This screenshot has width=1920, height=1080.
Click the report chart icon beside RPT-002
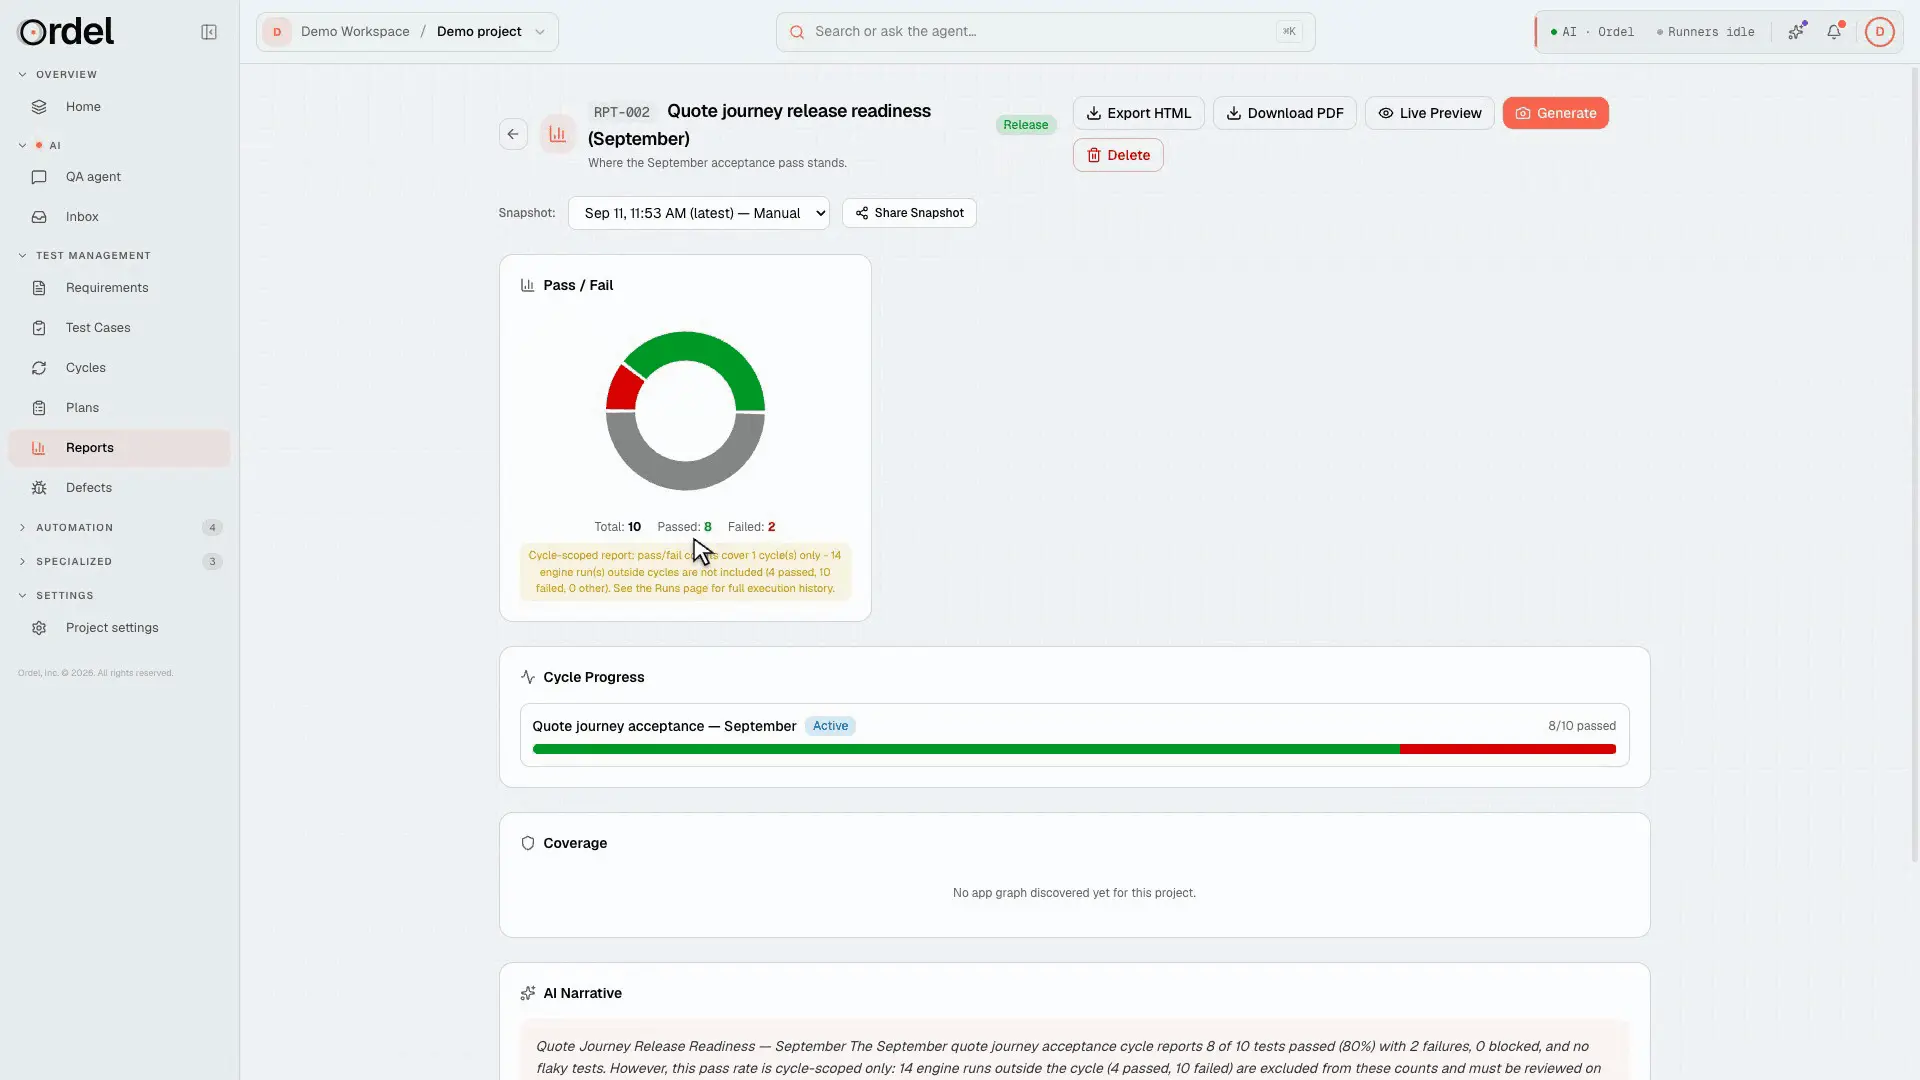pos(558,134)
